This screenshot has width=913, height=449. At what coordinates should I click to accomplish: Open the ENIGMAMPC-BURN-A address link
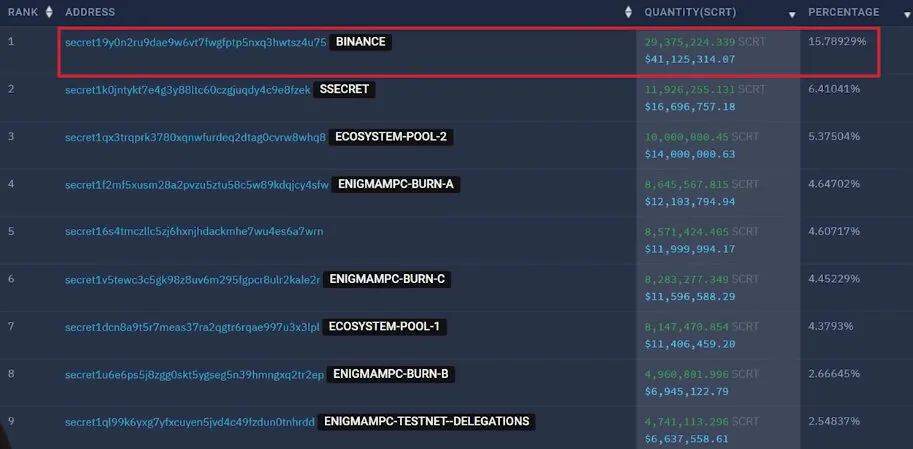[x=197, y=185]
